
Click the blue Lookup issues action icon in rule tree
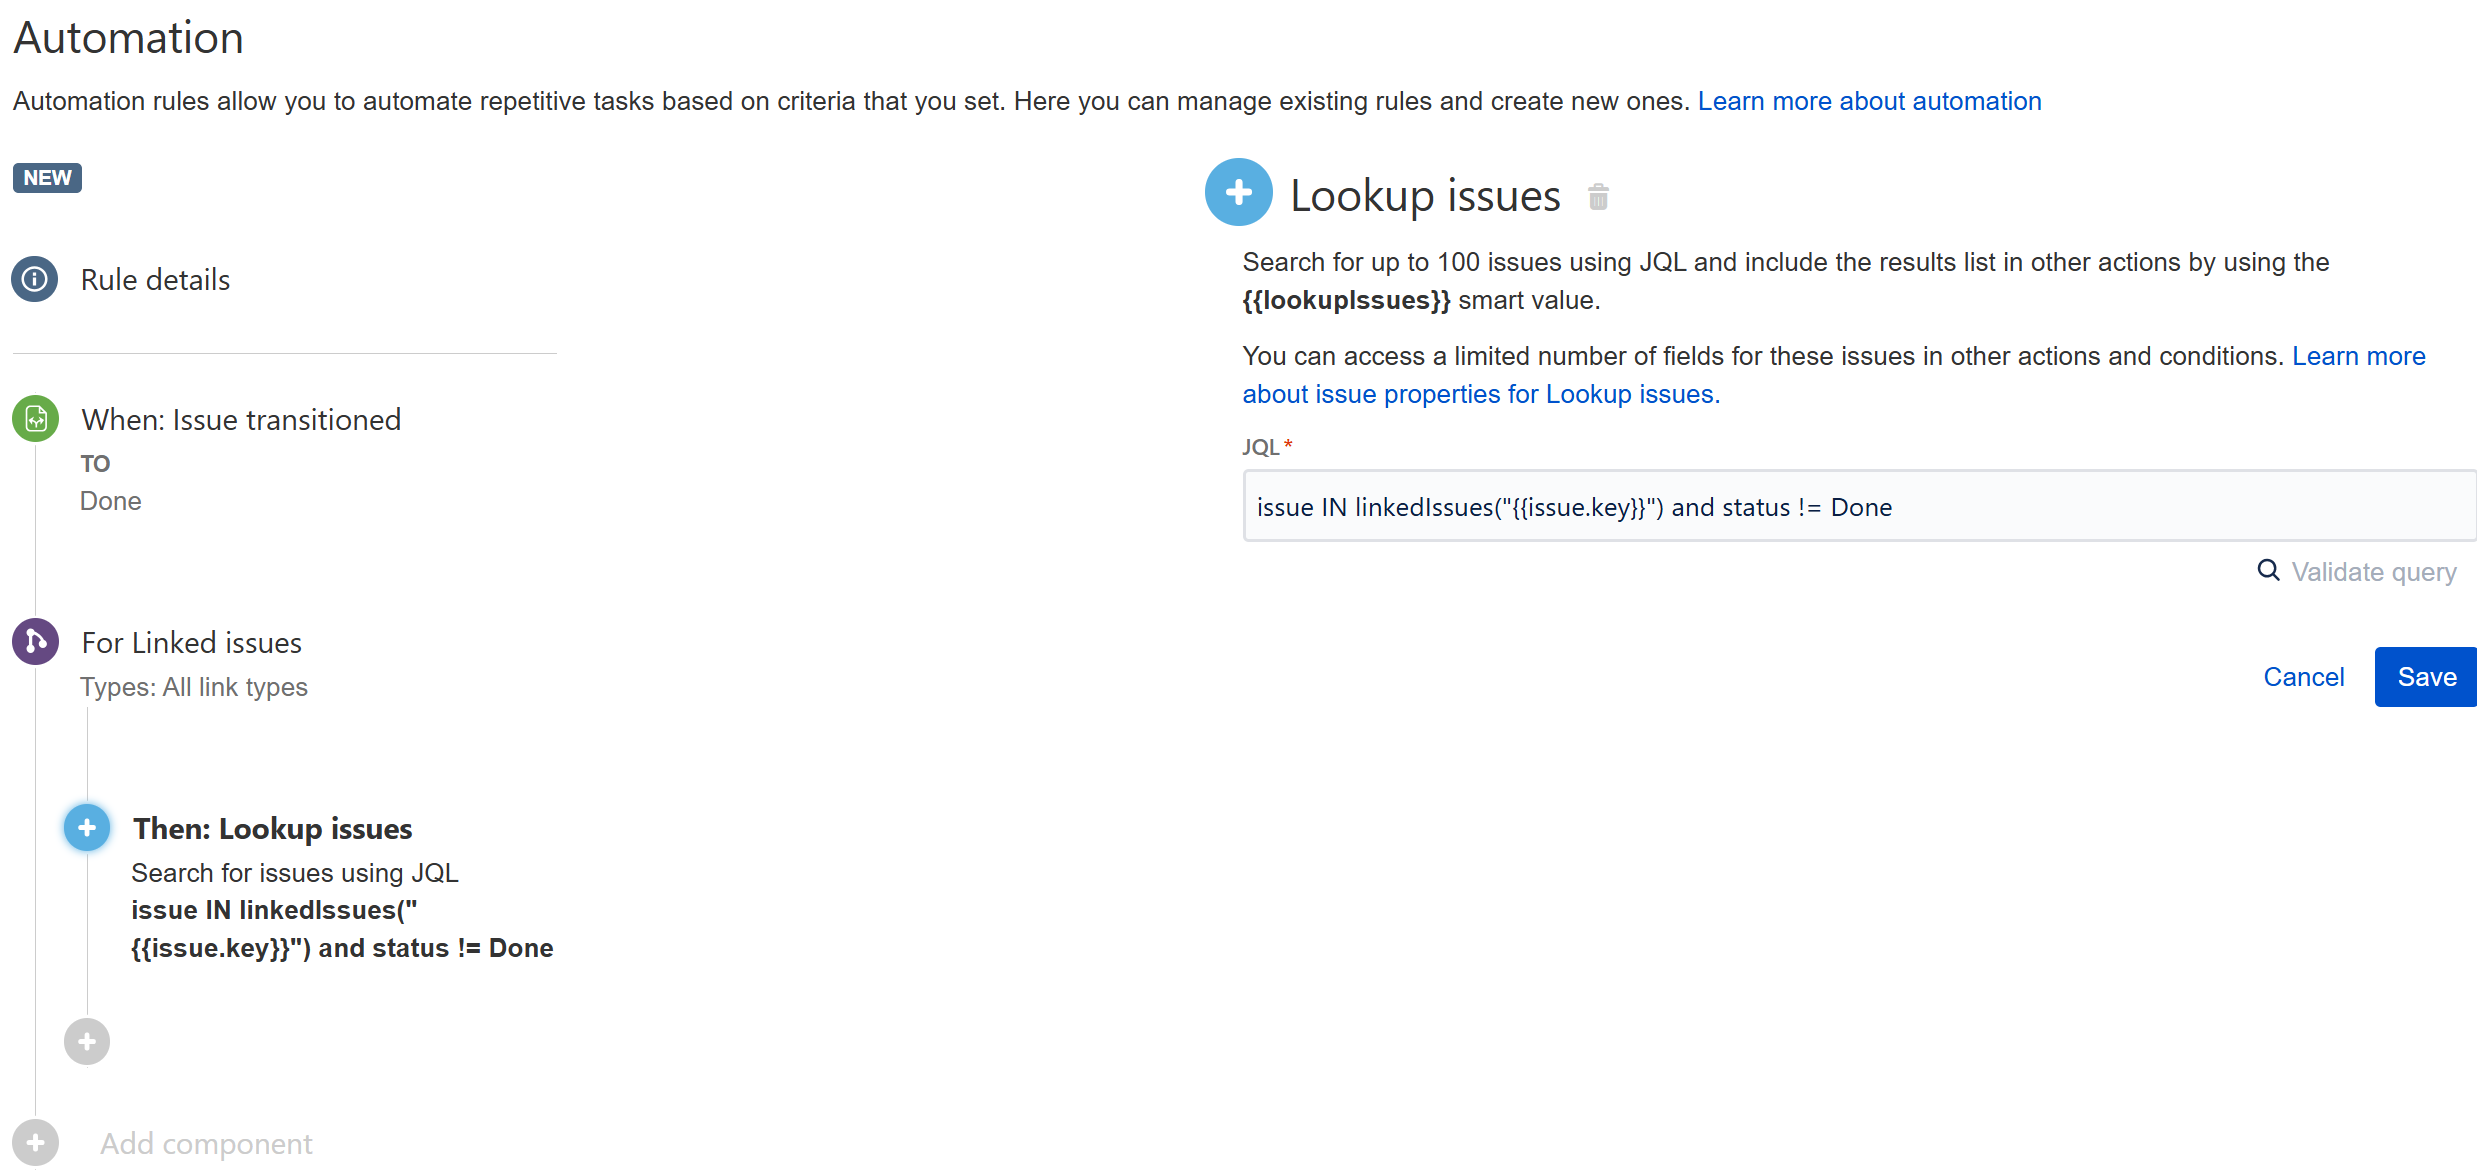pyautogui.click(x=87, y=828)
